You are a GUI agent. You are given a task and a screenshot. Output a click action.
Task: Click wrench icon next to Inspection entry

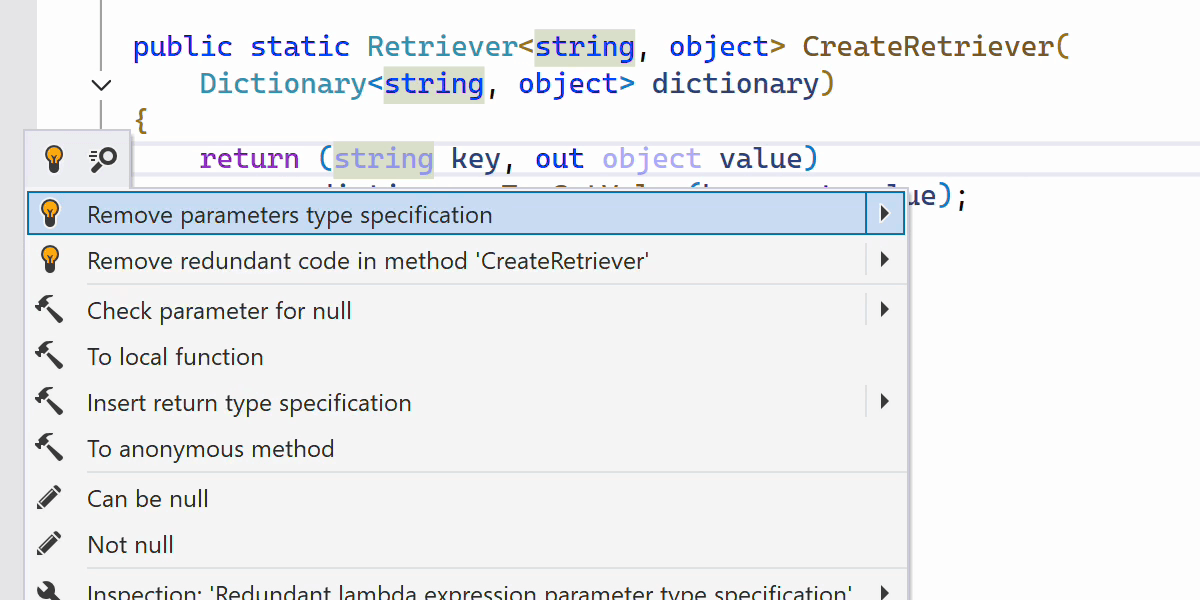pos(50,591)
